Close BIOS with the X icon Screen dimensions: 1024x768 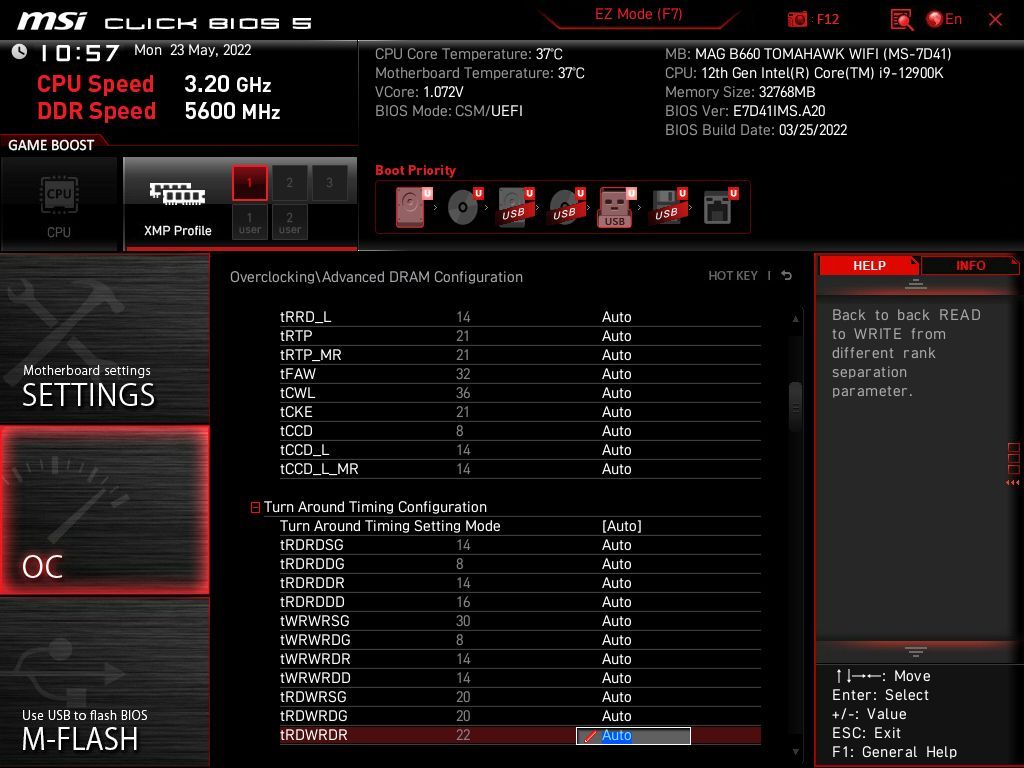(x=995, y=20)
